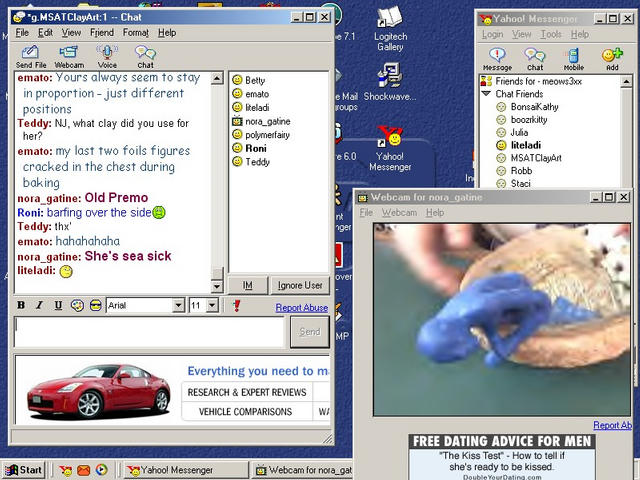Click the red exclamation mark icon
Screen dimensions: 640x480
pyautogui.click(x=236, y=305)
